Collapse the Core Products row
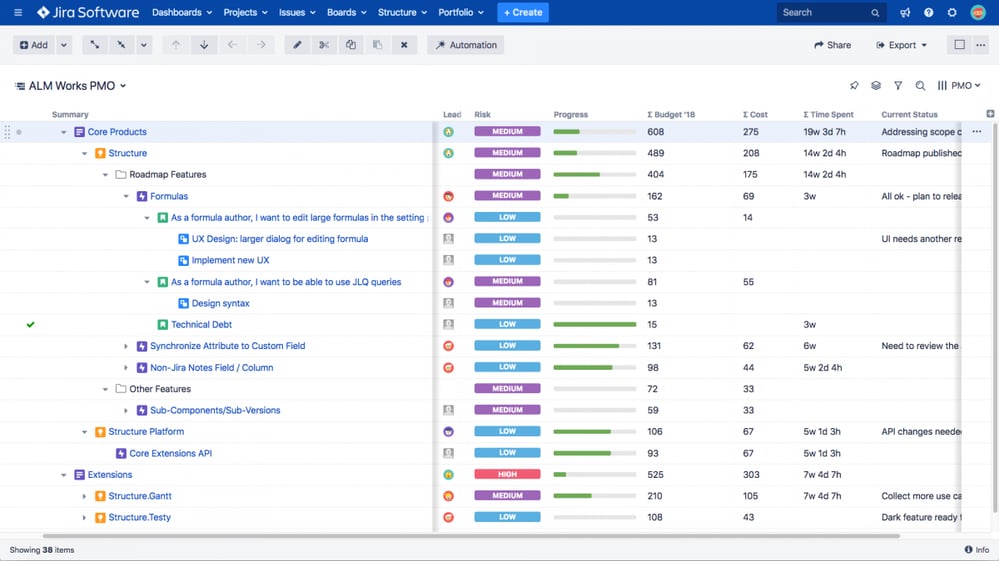This screenshot has width=999, height=561. point(64,132)
